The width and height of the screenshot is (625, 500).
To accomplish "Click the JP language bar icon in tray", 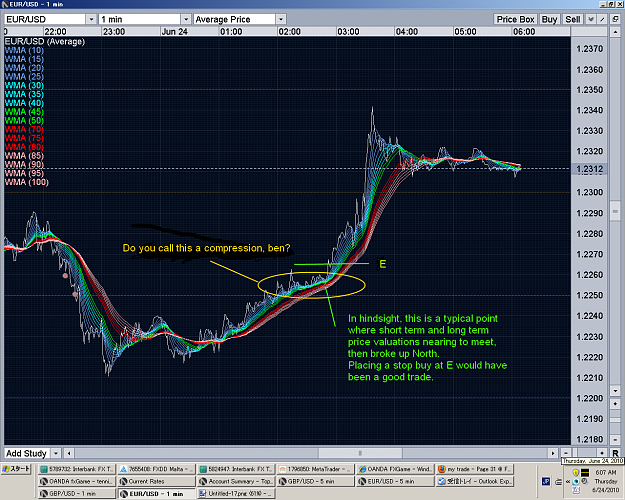I will [x=546, y=482].
